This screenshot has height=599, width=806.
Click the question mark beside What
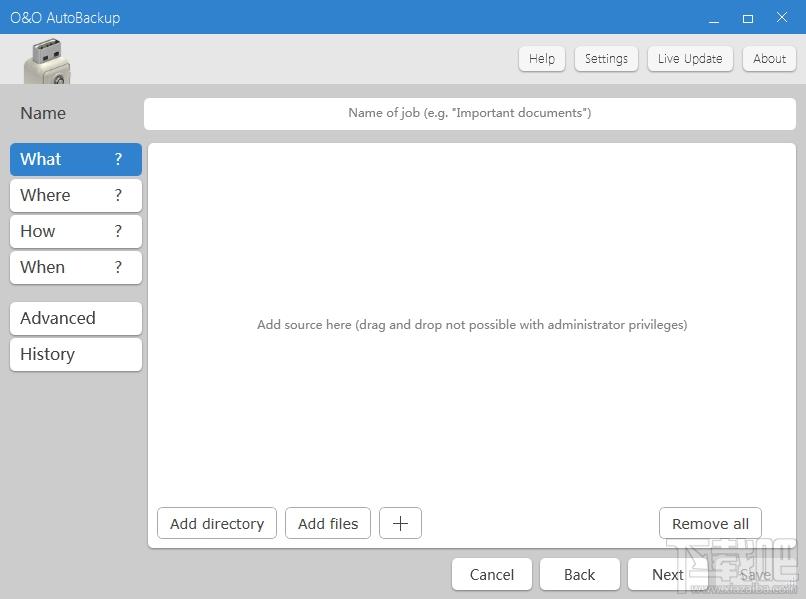coord(118,159)
